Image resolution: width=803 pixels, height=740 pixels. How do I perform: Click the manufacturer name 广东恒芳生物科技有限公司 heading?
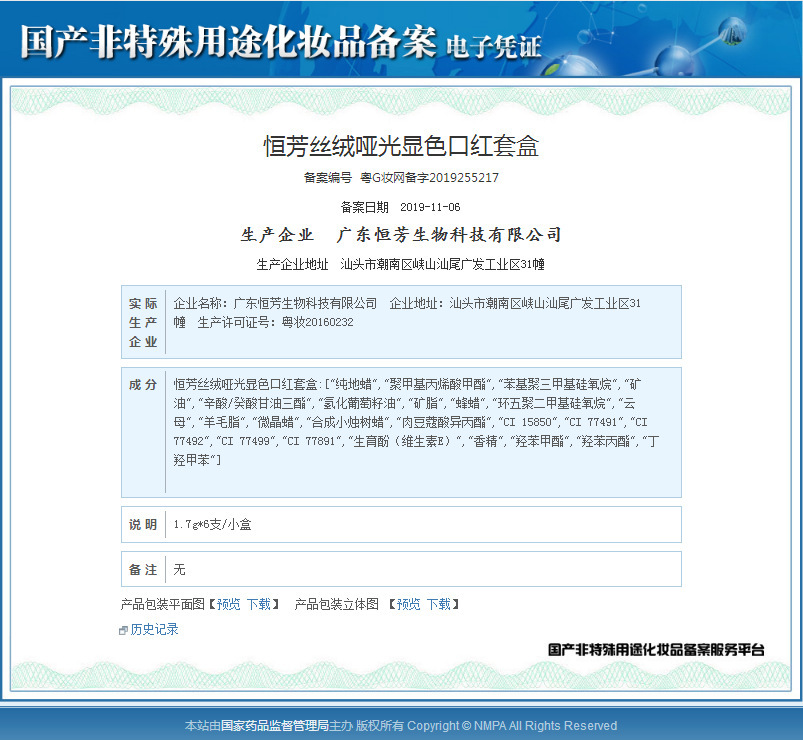[449, 235]
